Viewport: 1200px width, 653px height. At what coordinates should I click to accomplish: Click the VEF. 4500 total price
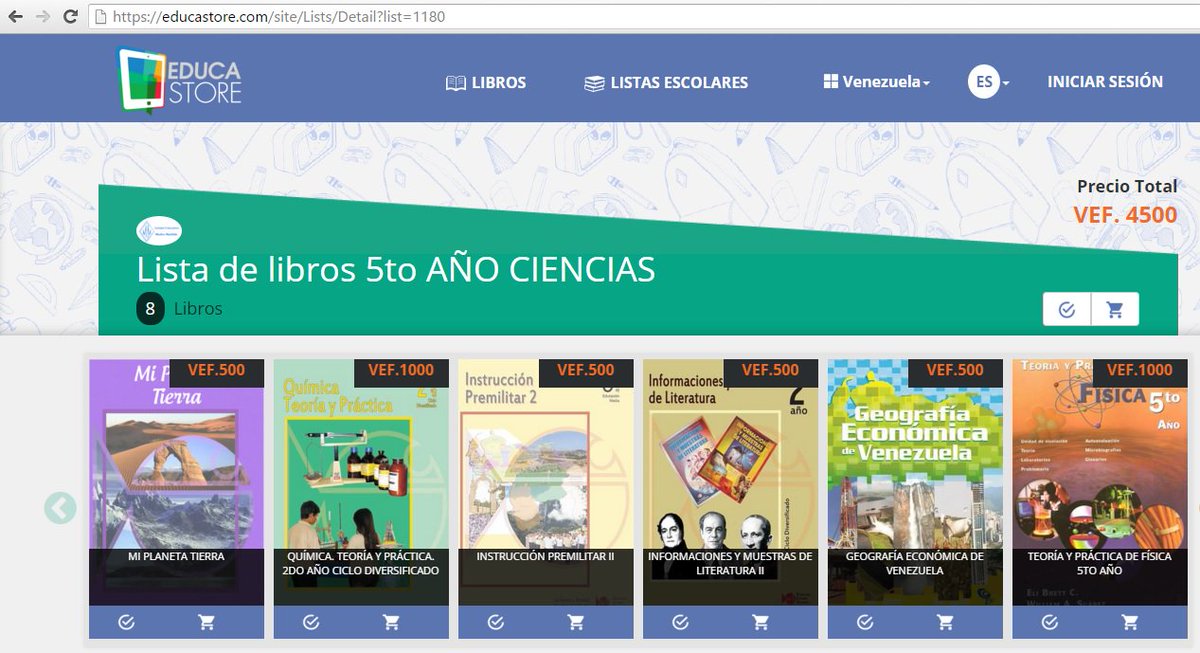(x=1125, y=215)
